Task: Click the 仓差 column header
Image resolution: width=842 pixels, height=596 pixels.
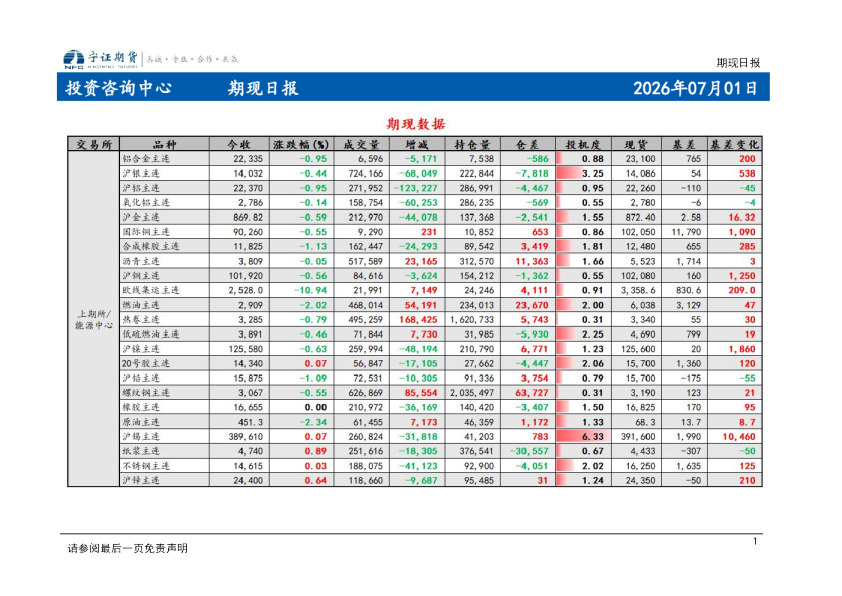Action: coord(527,144)
